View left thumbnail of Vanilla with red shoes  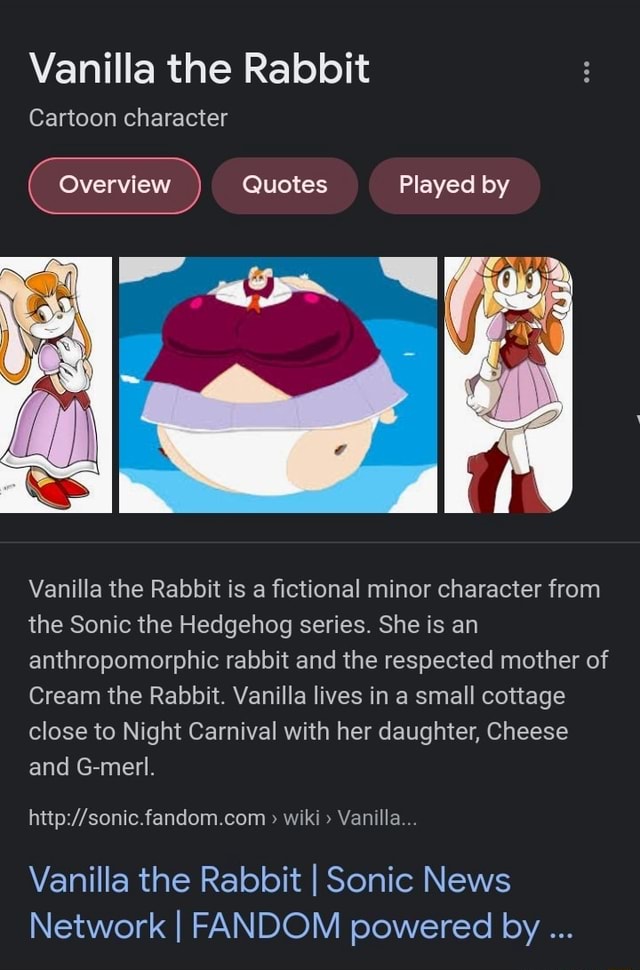coord(56,385)
